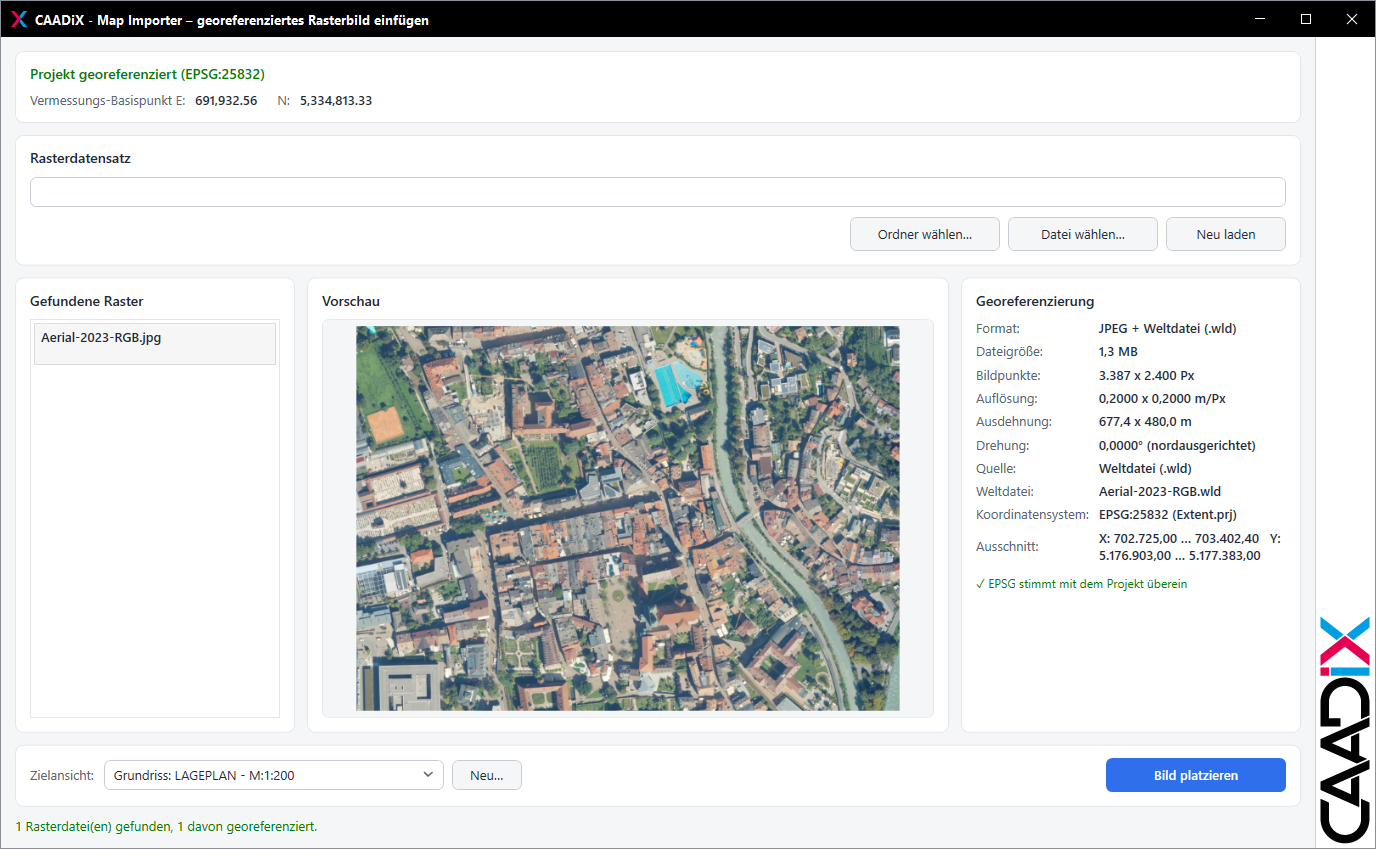The width and height of the screenshot is (1376, 849).
Task: Click the 'EPSG stimmt mit dem Projekt überein' message
Action: (1081, 584)
